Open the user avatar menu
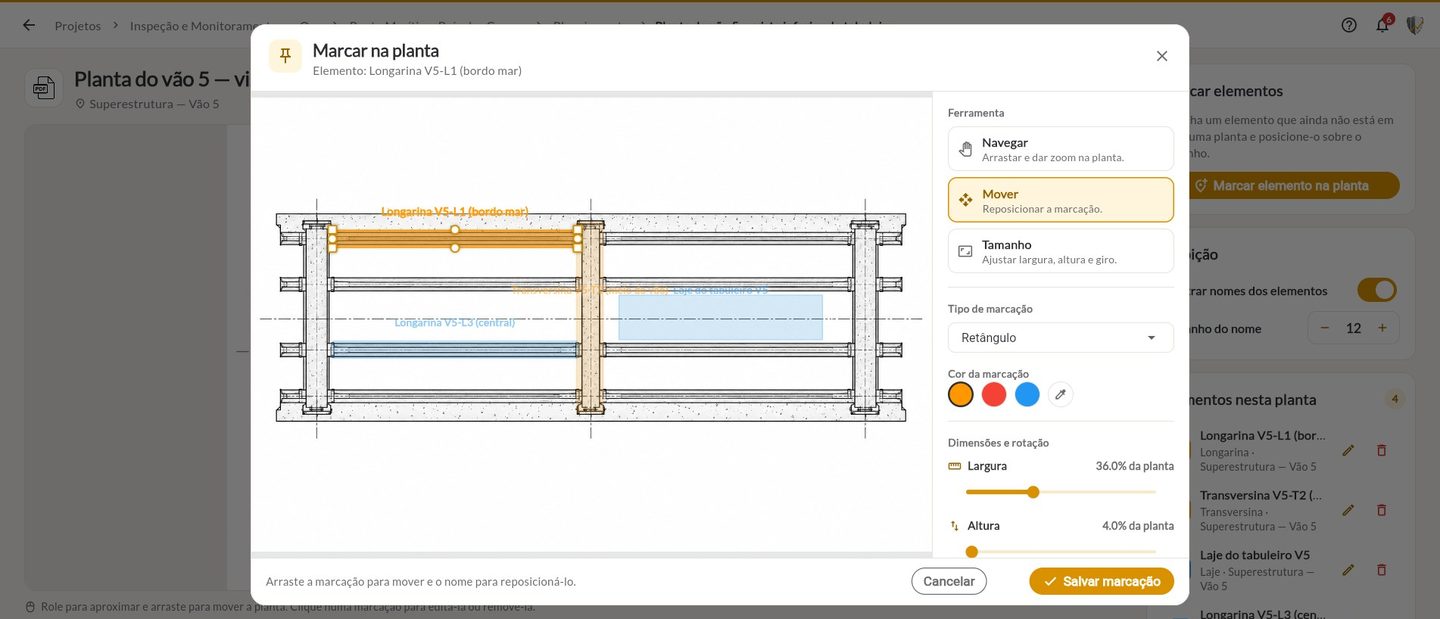 click(x=1415, y=25)
